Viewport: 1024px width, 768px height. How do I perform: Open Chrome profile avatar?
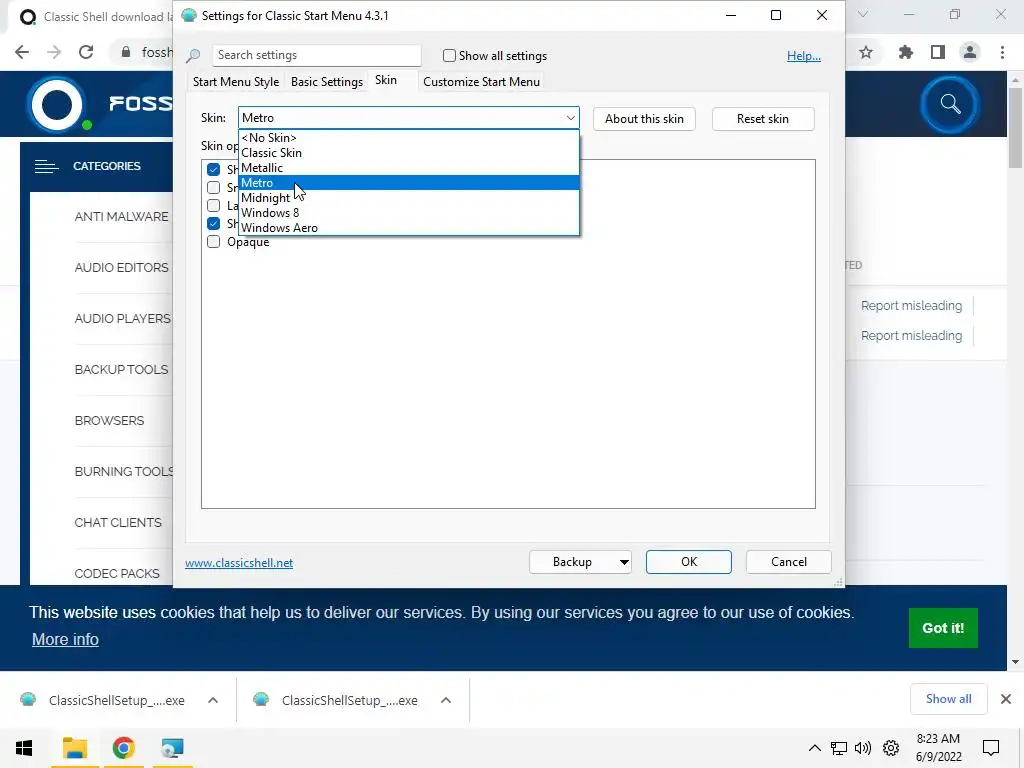970,52
